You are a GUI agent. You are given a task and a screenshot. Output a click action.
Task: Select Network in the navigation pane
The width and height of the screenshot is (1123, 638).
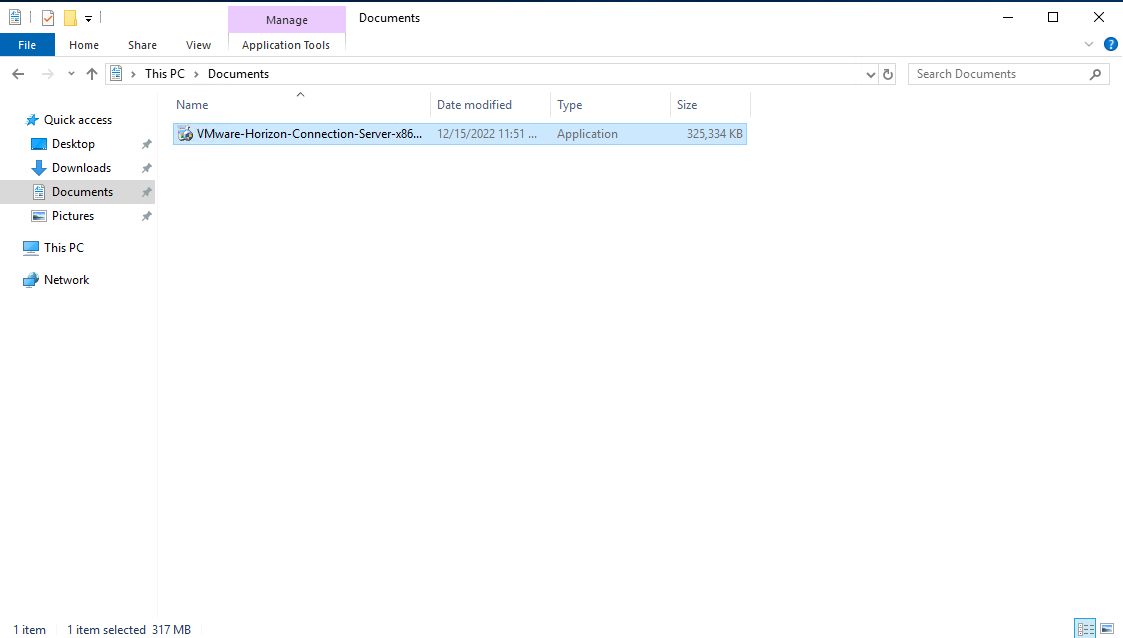pos(66,280)
